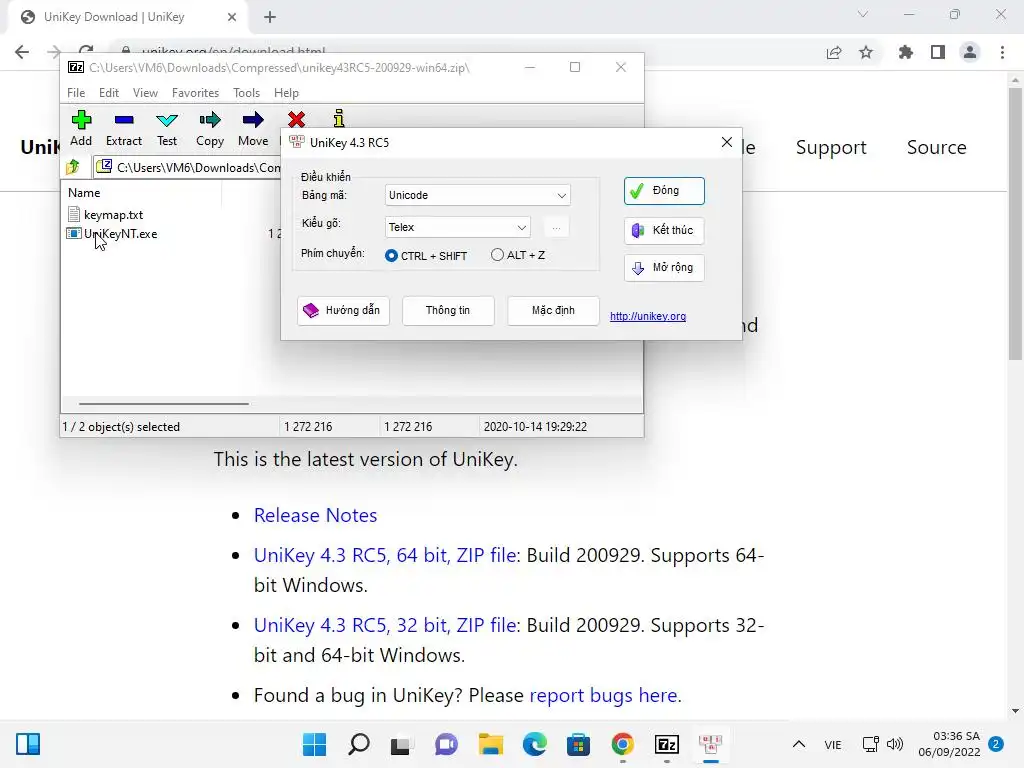
Task: Click the ellipsis button beside Kiểu gõ
Action: pyautogui.click(x=556, y=227)
